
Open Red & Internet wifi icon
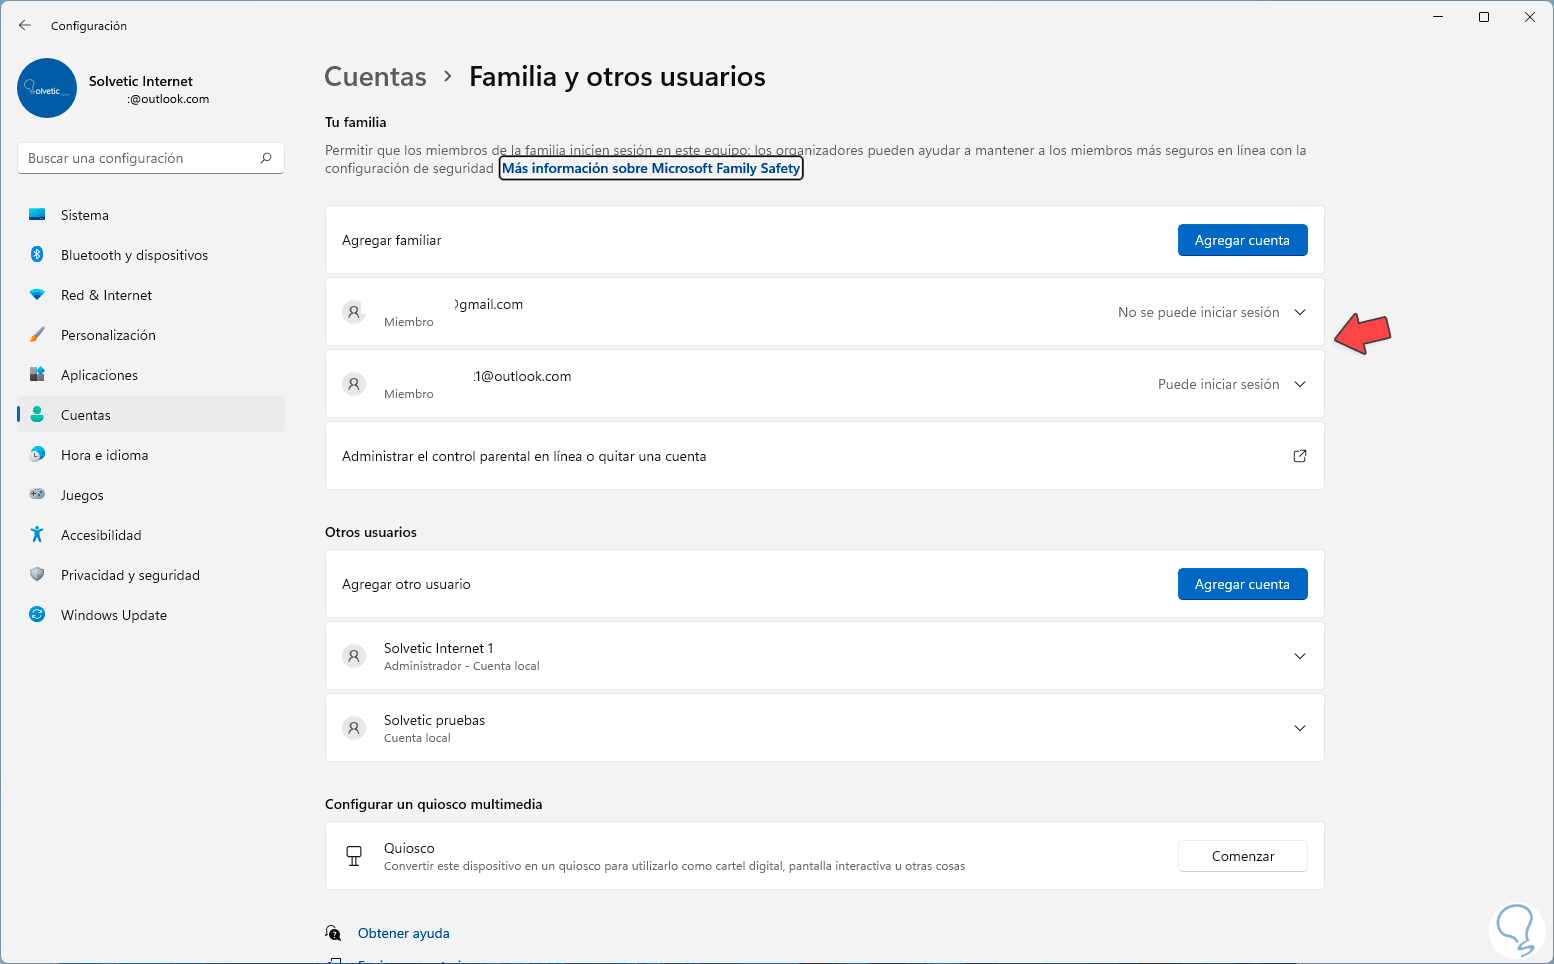coord(37,295)
